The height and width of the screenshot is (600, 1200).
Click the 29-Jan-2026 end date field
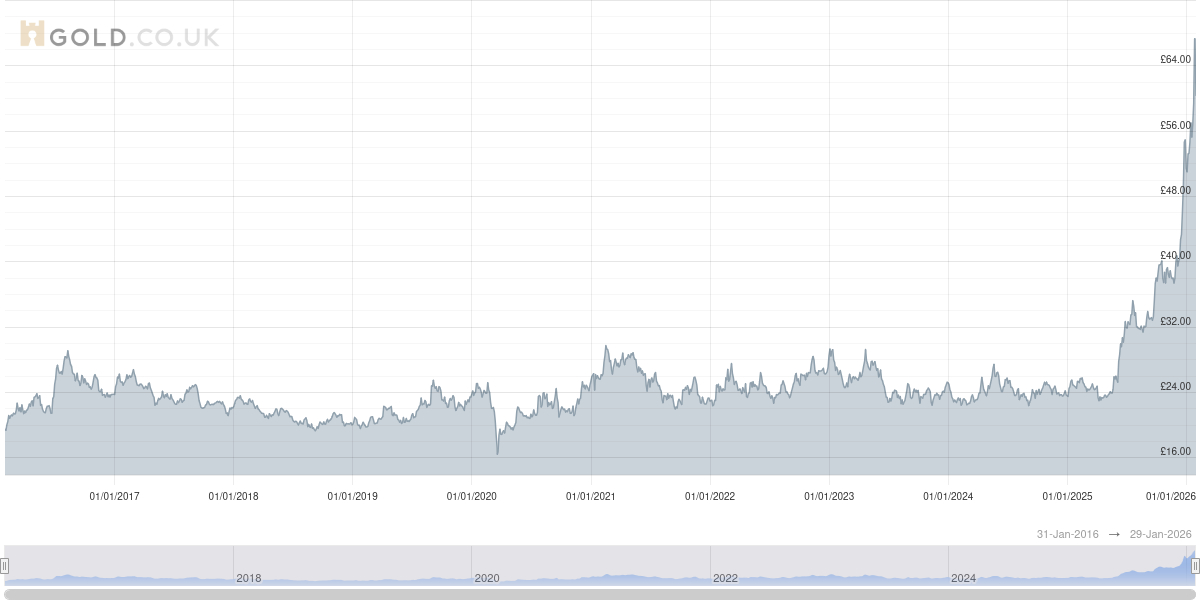(x=1161, y=535)
